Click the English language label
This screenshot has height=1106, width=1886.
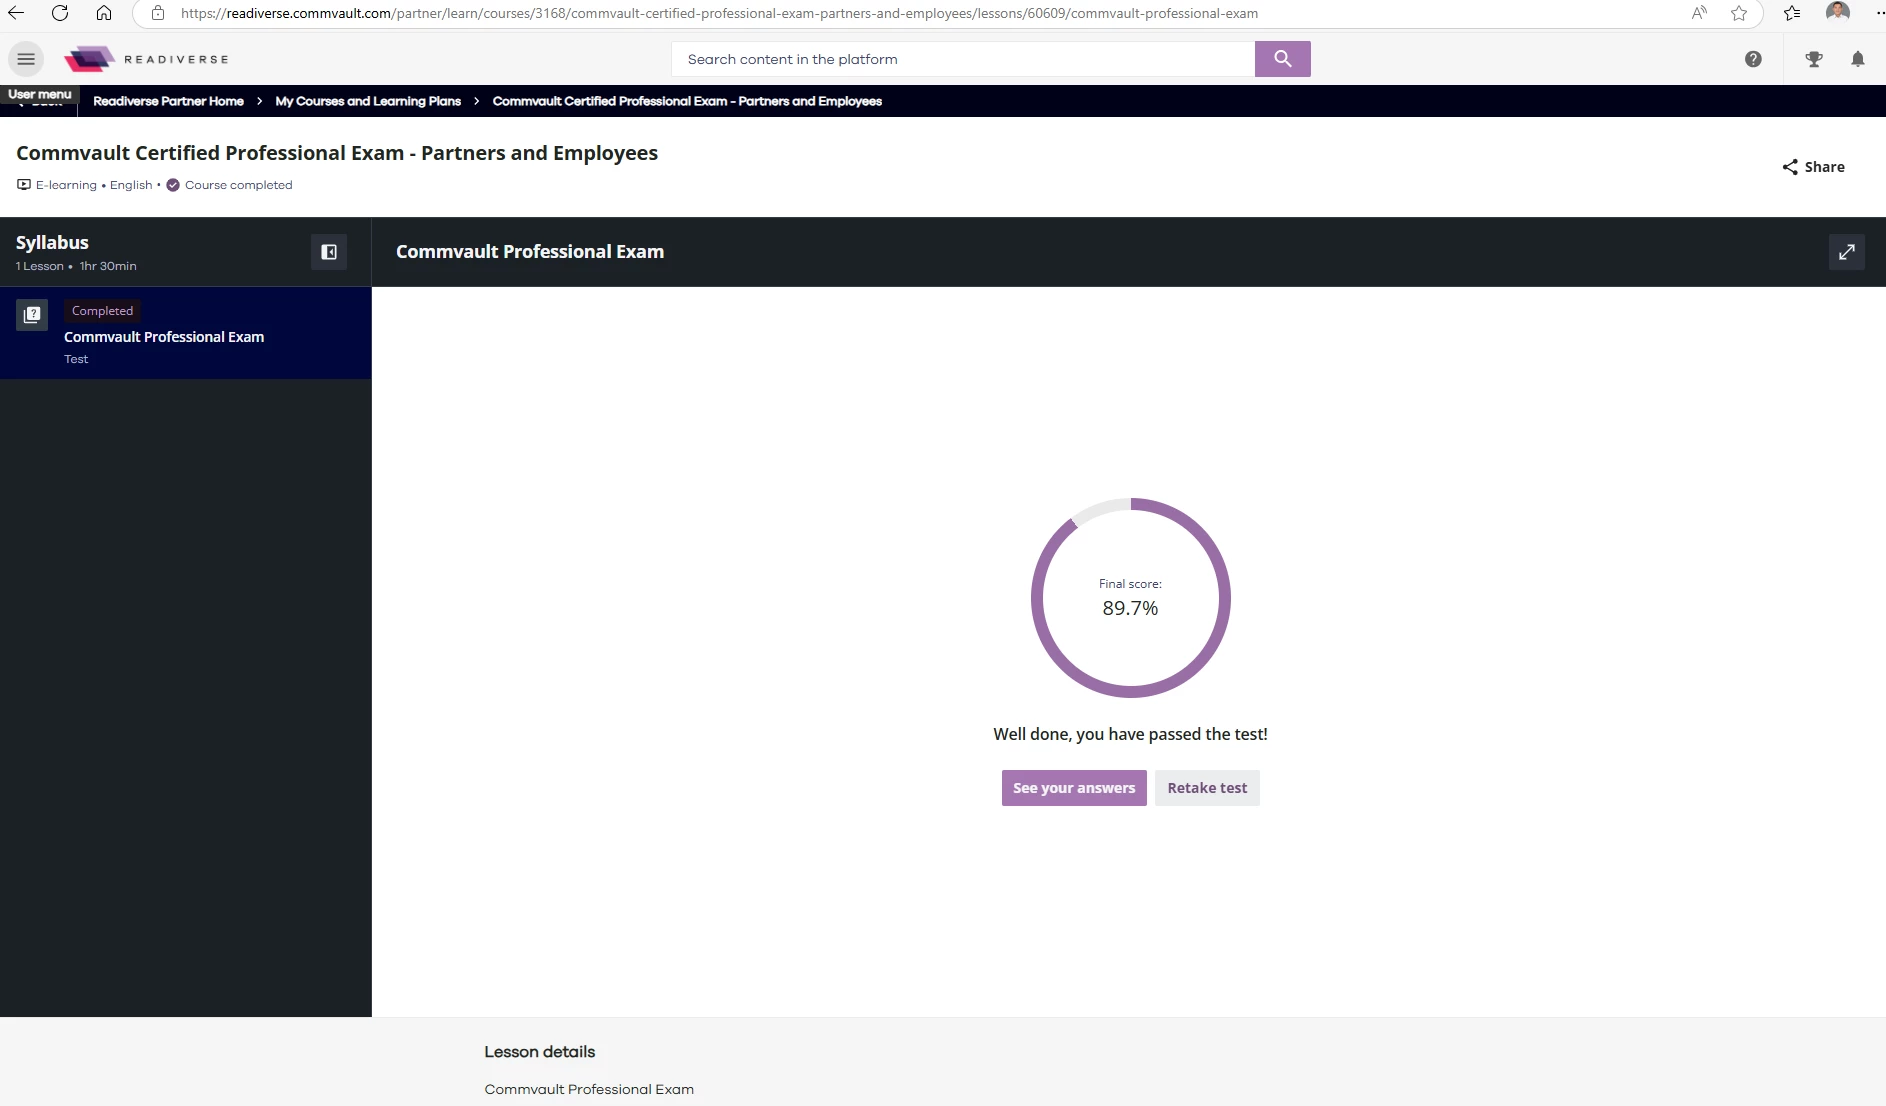pos(131,185)
